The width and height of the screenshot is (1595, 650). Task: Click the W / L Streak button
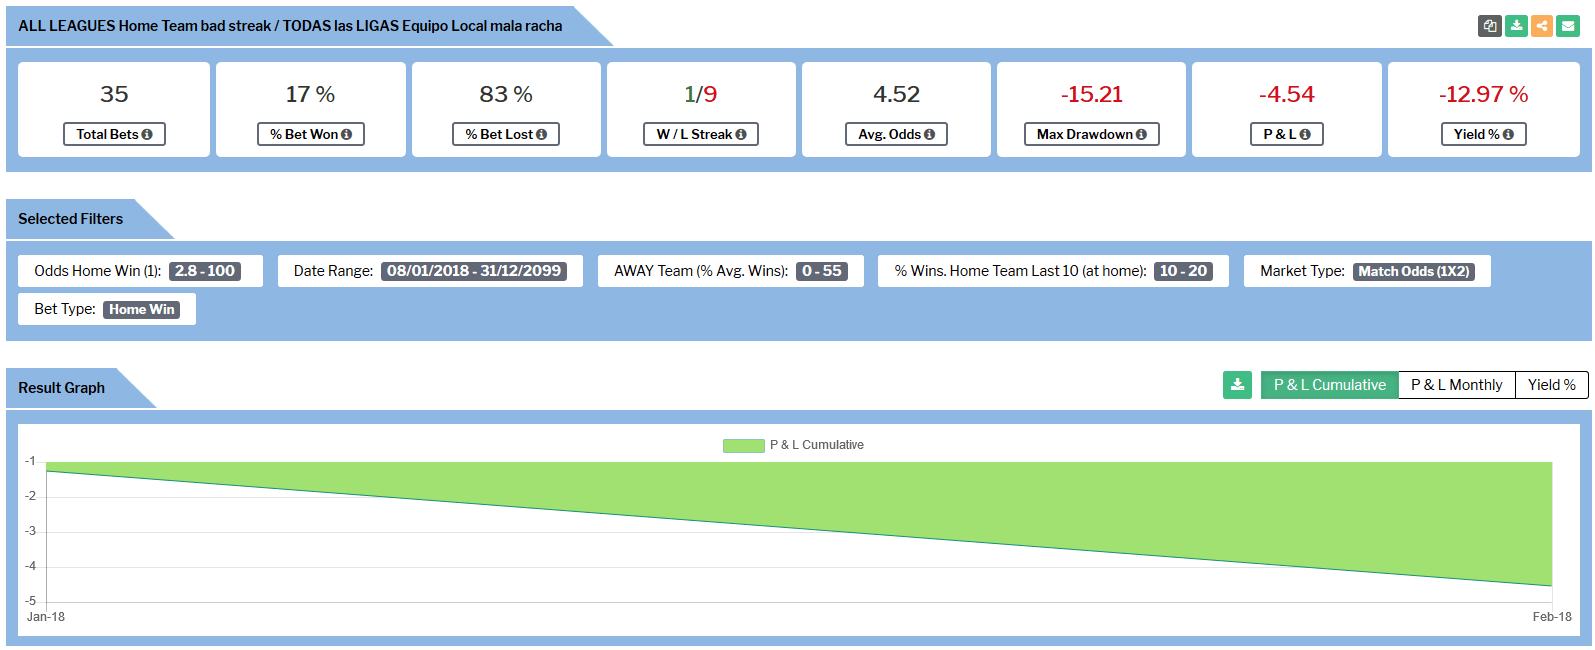[701, 134]
